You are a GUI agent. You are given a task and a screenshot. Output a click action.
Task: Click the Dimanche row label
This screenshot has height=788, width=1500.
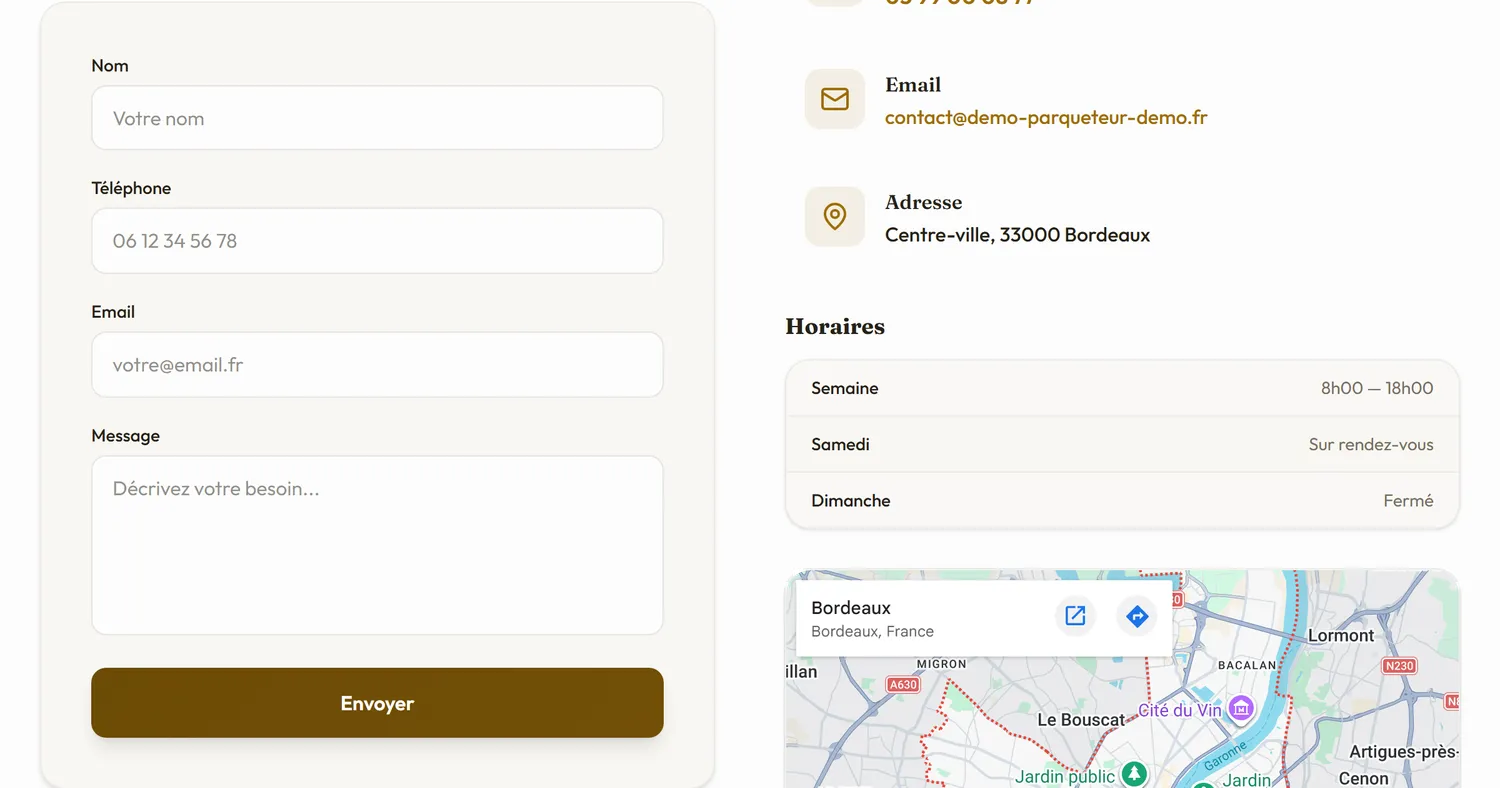851,500
